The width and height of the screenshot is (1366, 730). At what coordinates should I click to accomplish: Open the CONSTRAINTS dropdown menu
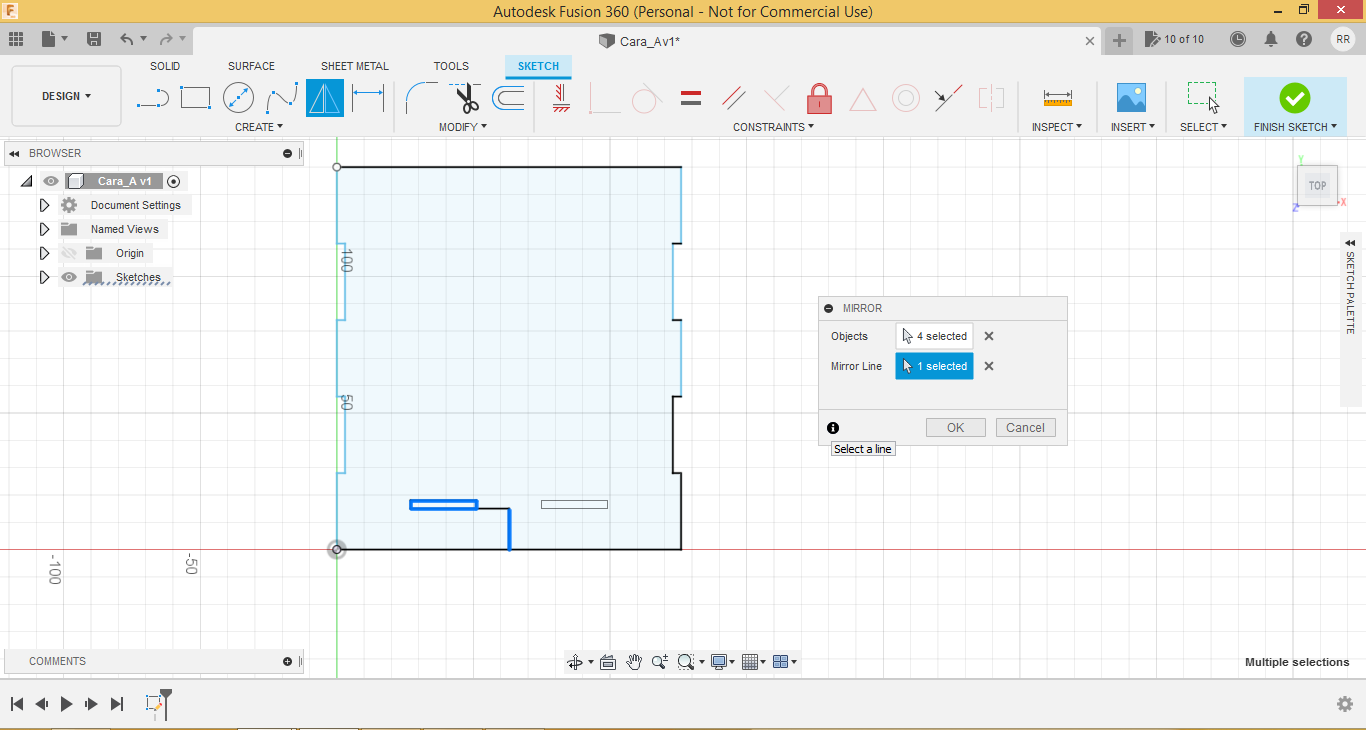774,127
